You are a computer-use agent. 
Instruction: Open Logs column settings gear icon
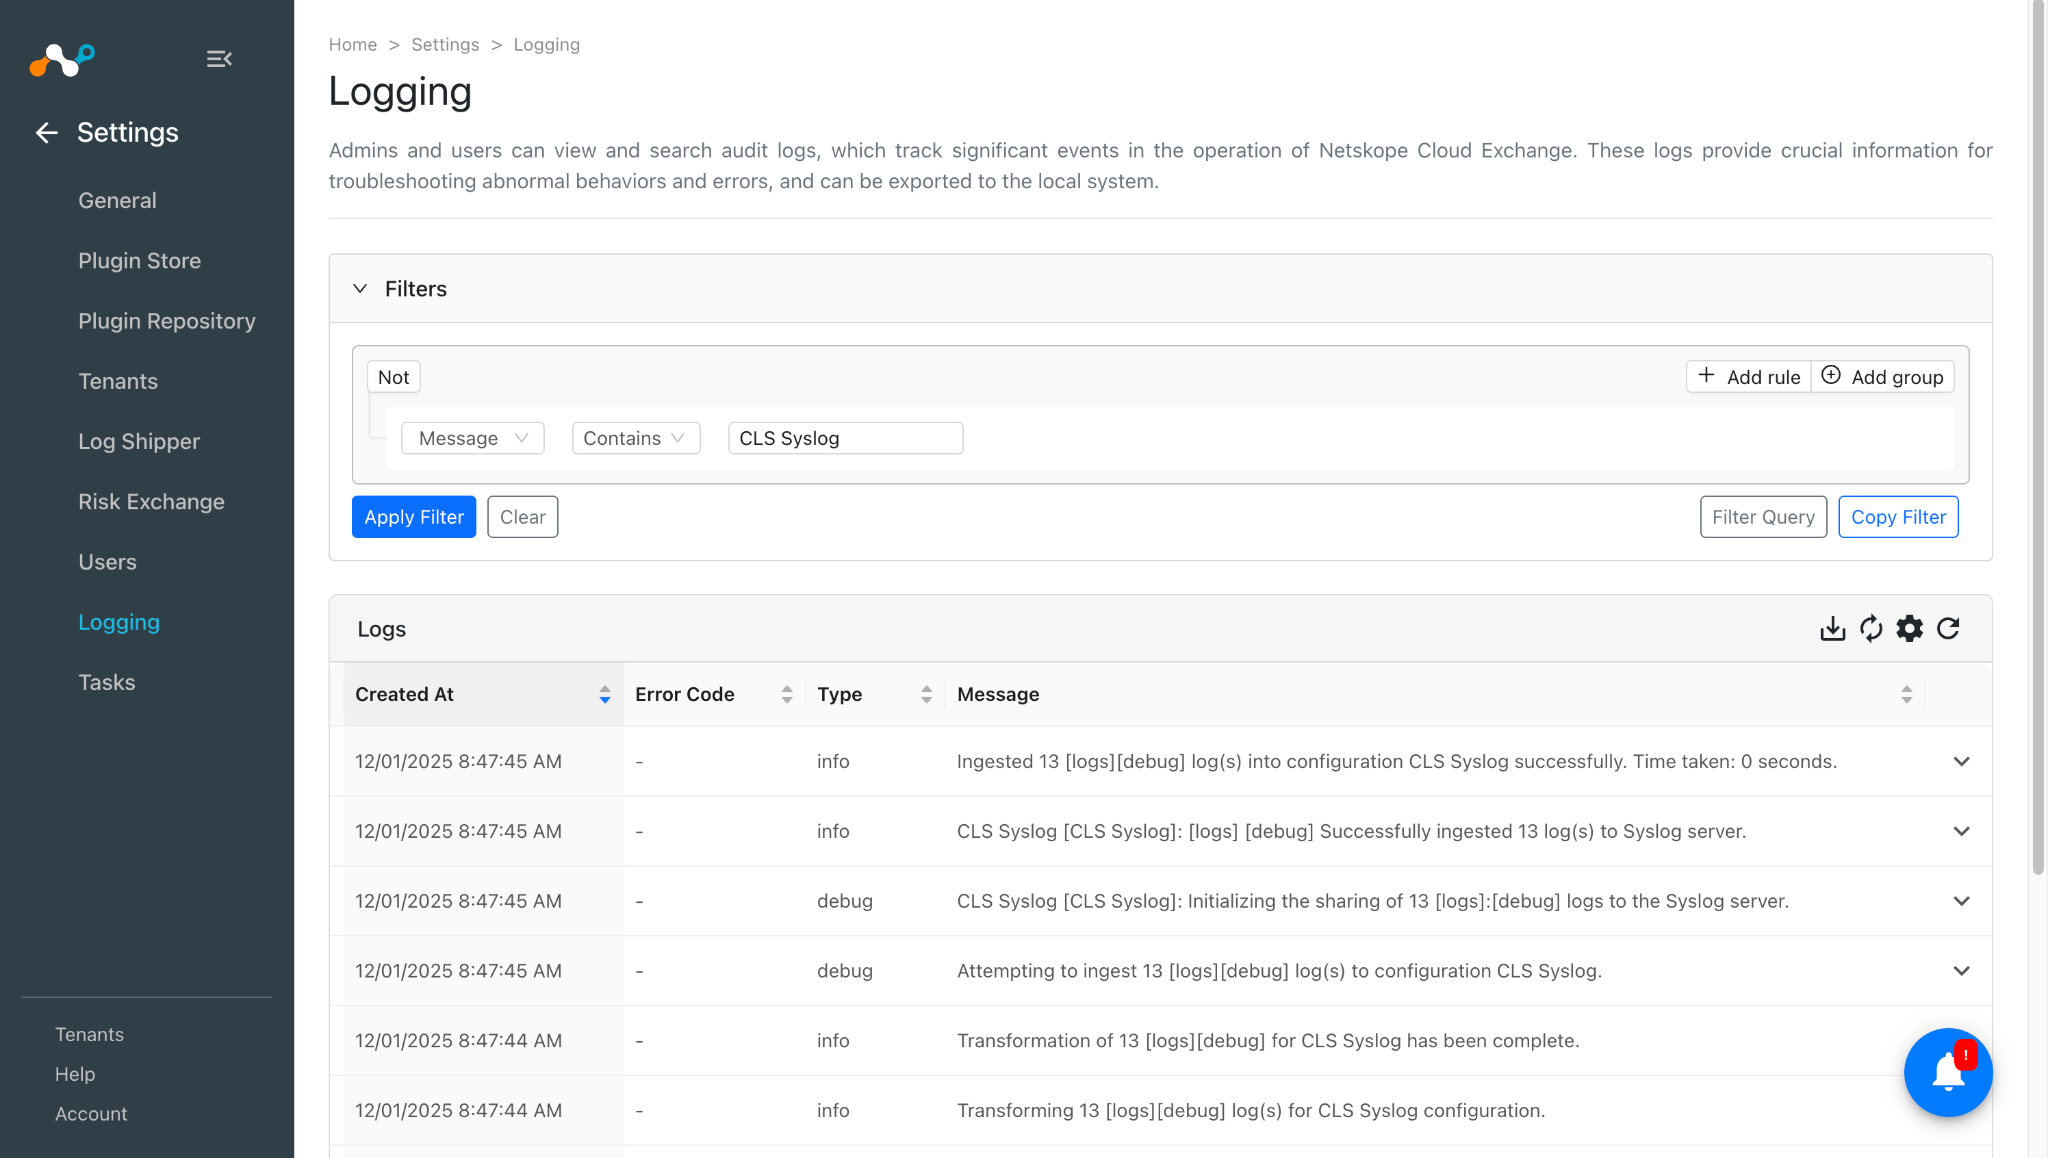click(x=1910, y=628)
